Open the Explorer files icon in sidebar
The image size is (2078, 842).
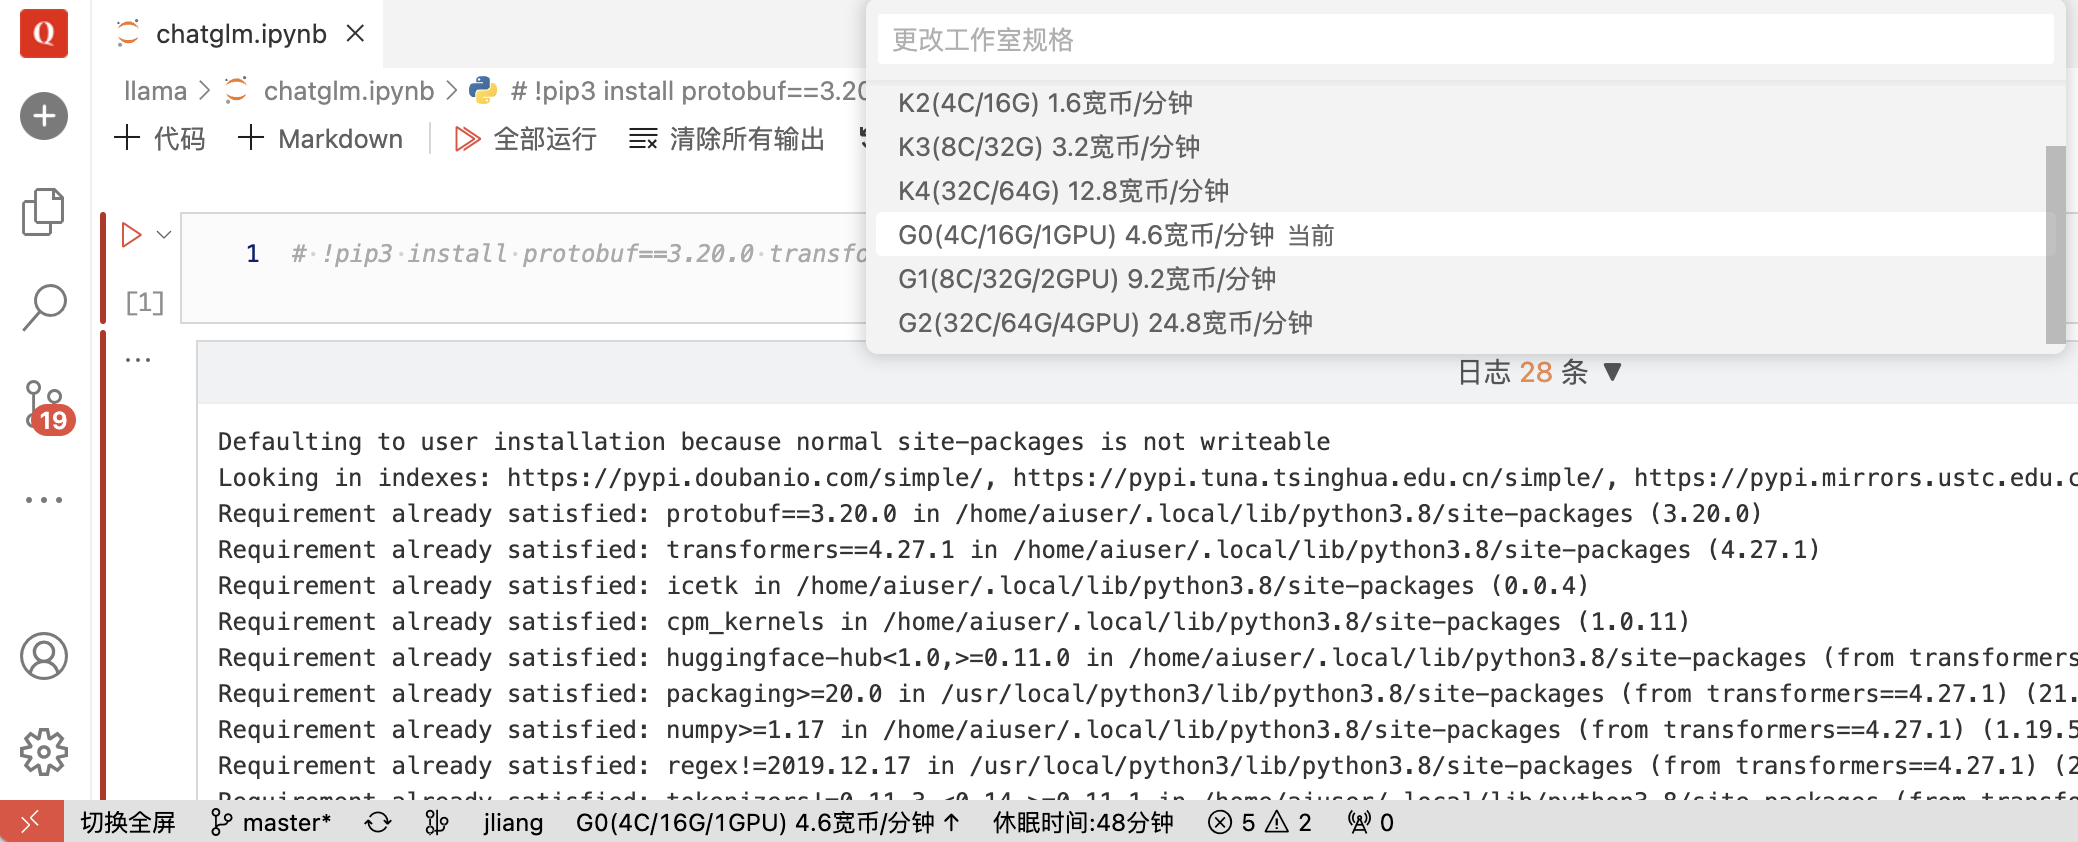[x=43, y=212]
